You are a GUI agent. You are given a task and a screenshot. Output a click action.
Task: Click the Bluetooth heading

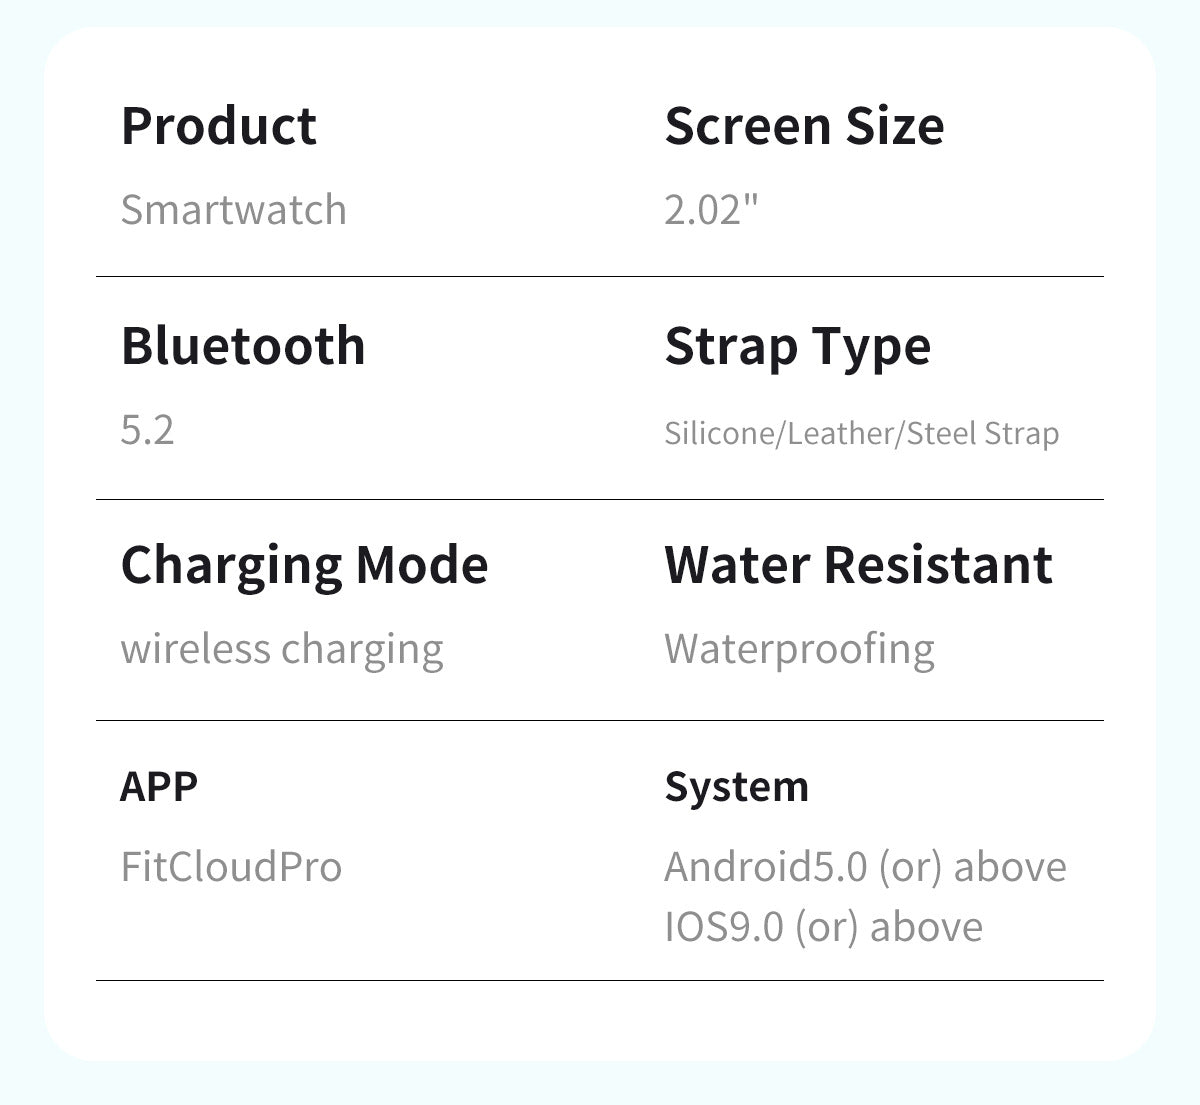243,347
